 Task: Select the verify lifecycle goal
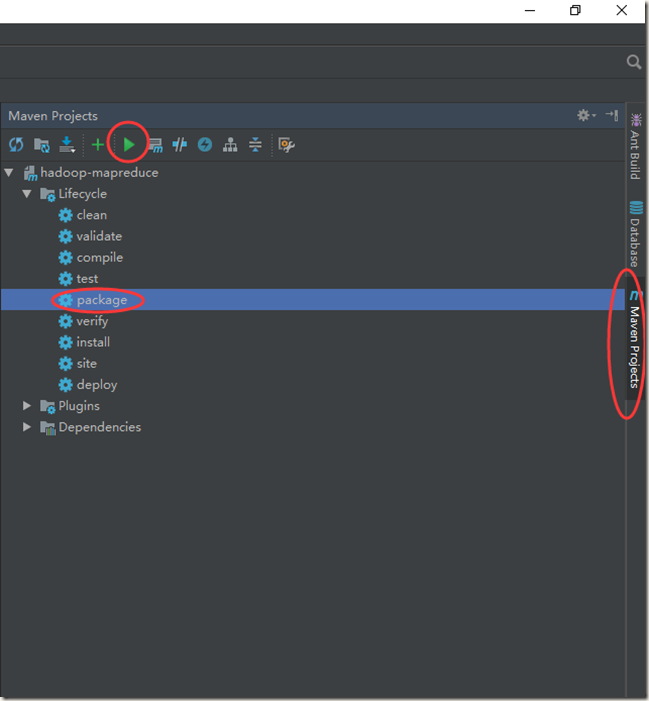point(92,321)
